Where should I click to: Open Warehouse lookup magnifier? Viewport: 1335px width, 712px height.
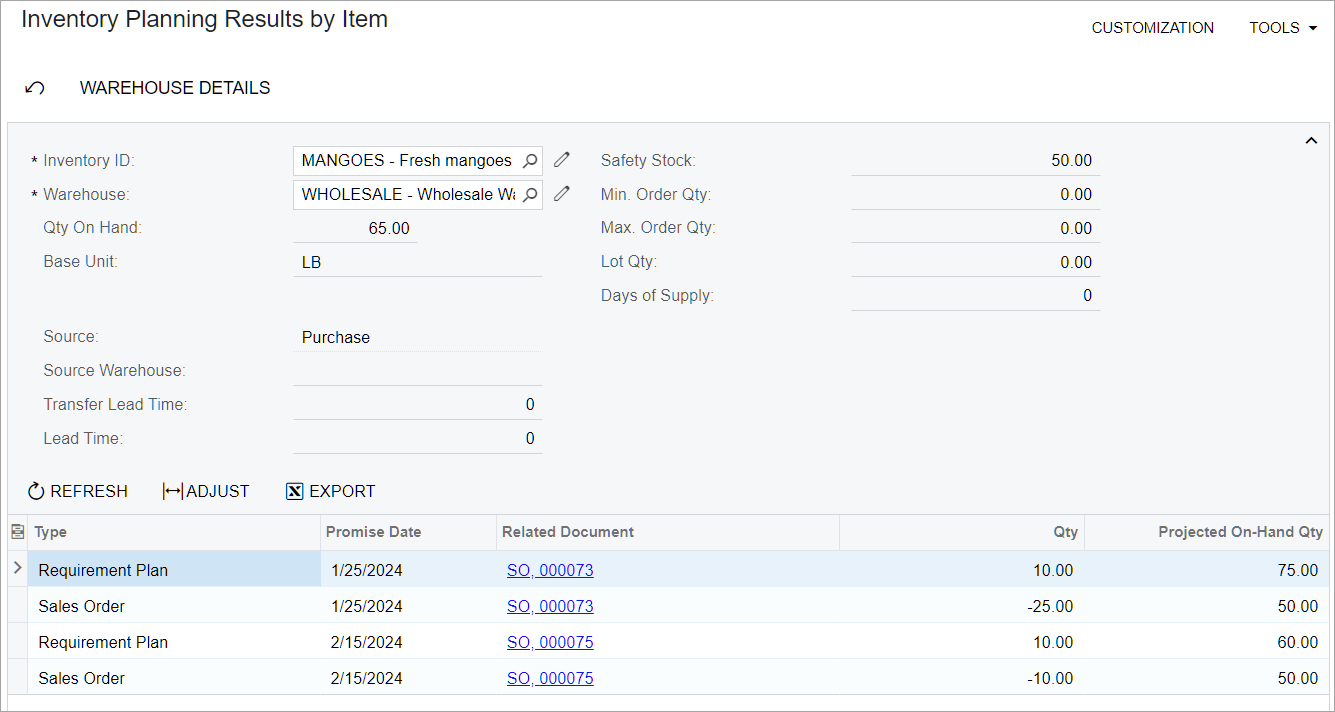[x=530, y=194]
